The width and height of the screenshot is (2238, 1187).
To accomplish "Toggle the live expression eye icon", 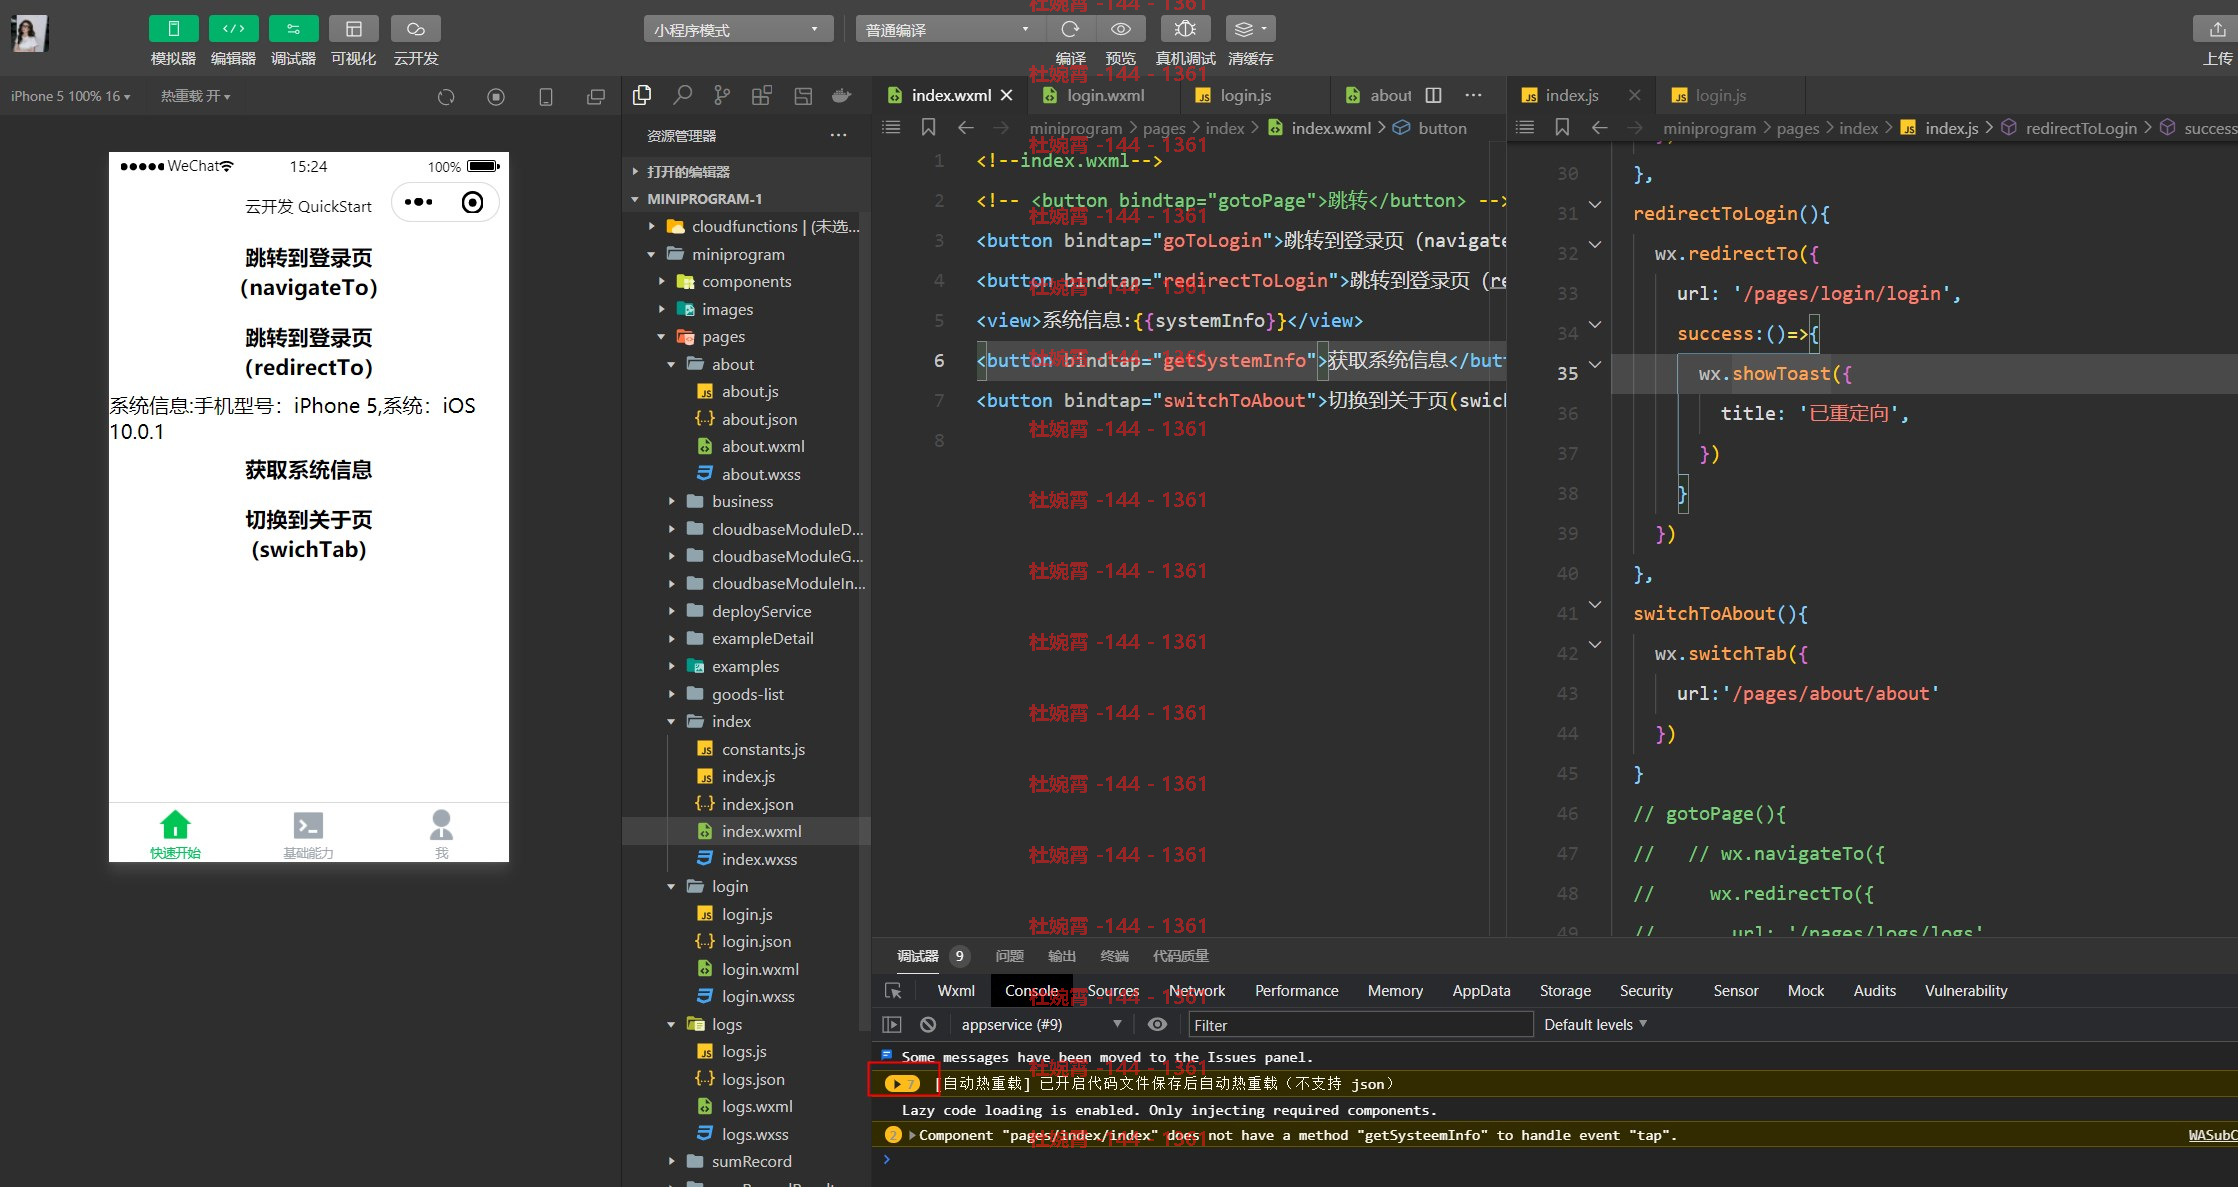I will (1157, 1025).
